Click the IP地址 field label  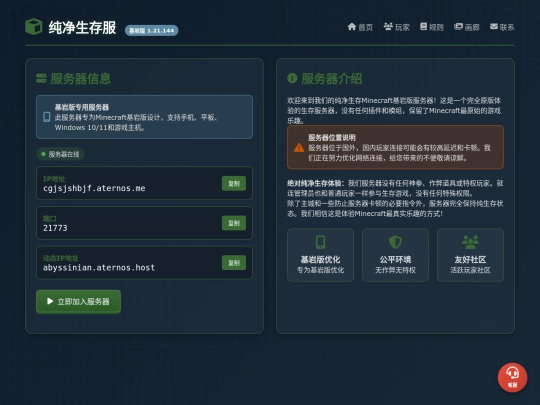click(x=54, y=179)
